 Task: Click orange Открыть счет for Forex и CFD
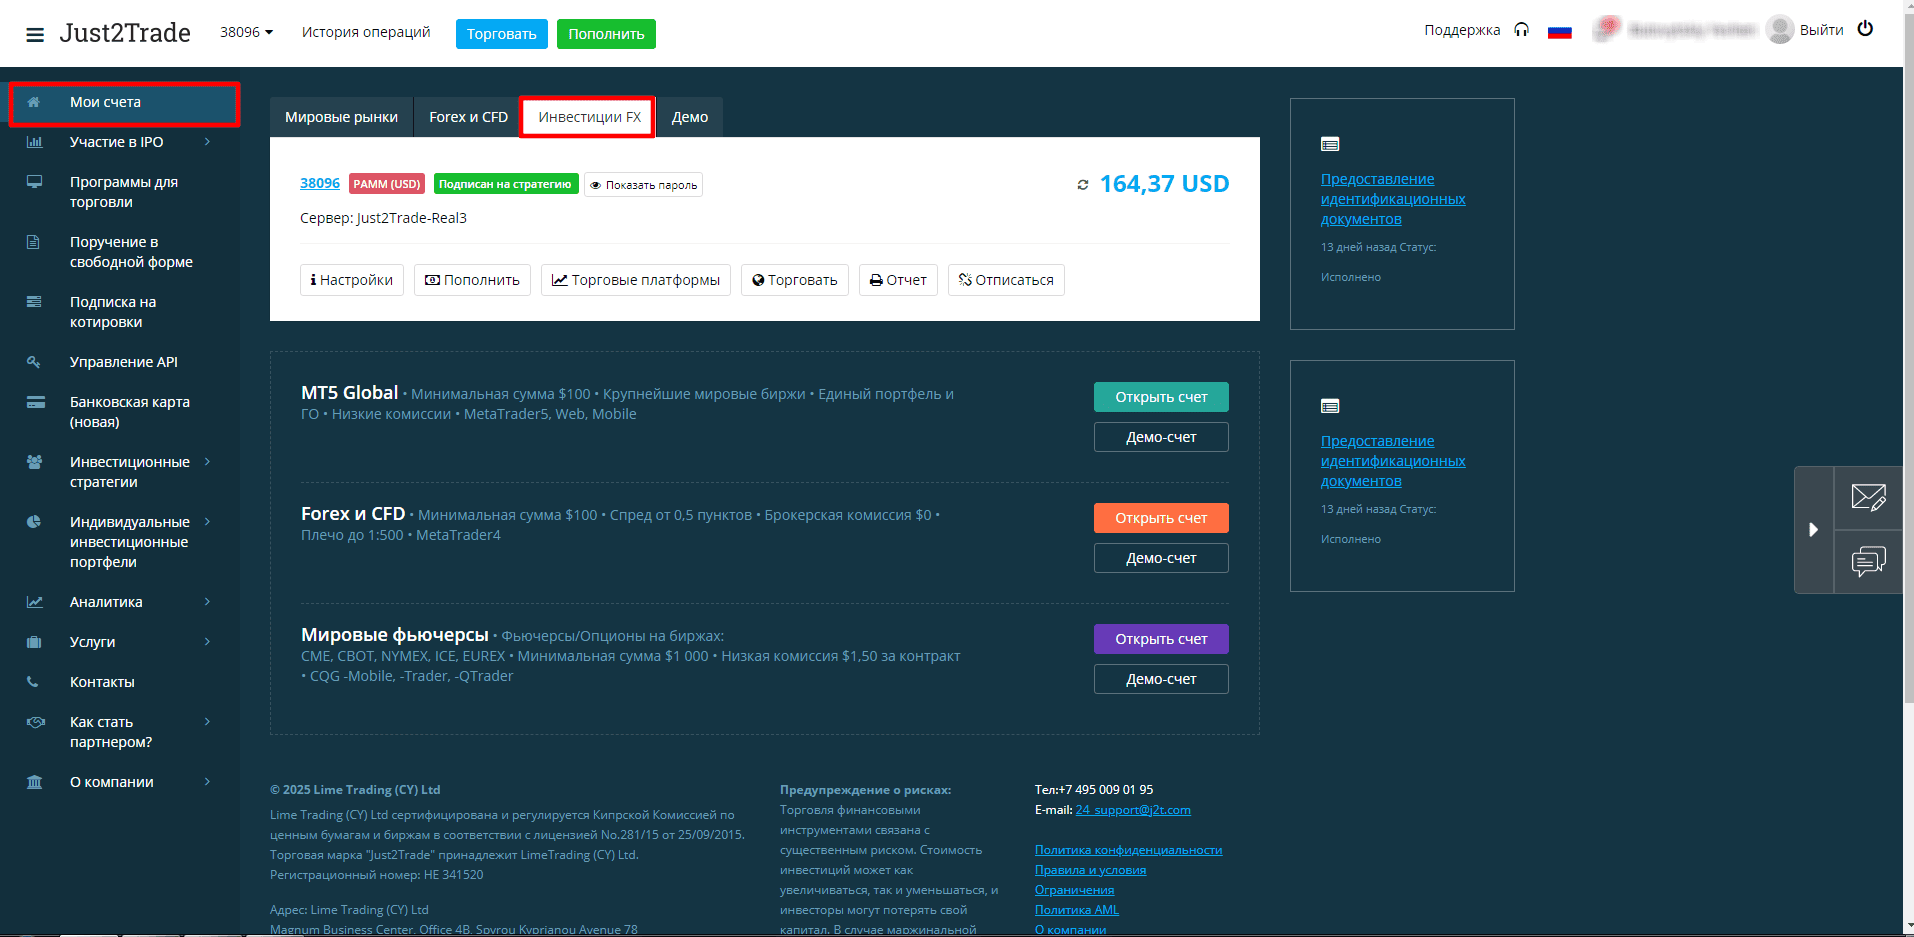1161,518
